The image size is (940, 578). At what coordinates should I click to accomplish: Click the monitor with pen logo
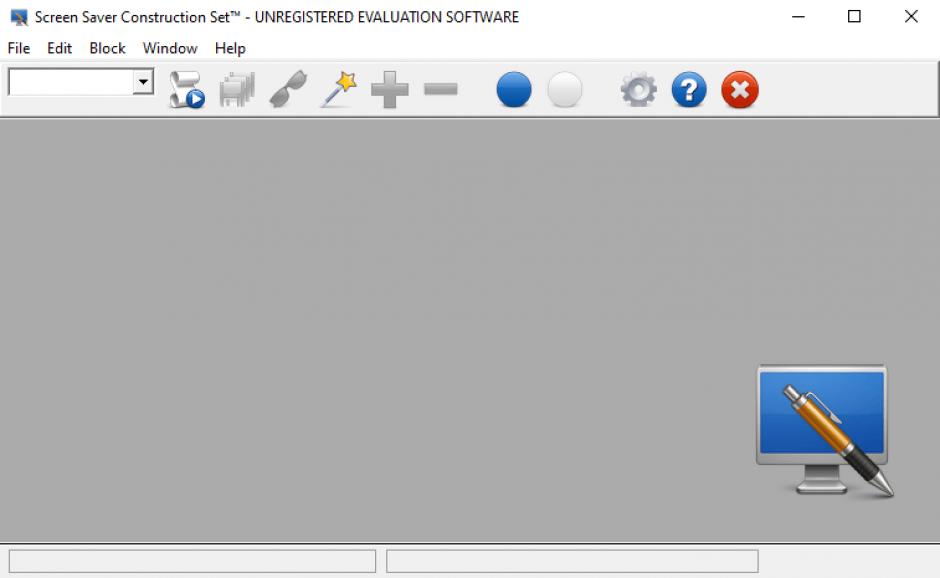pyautogui.click(x=824, y=431)
